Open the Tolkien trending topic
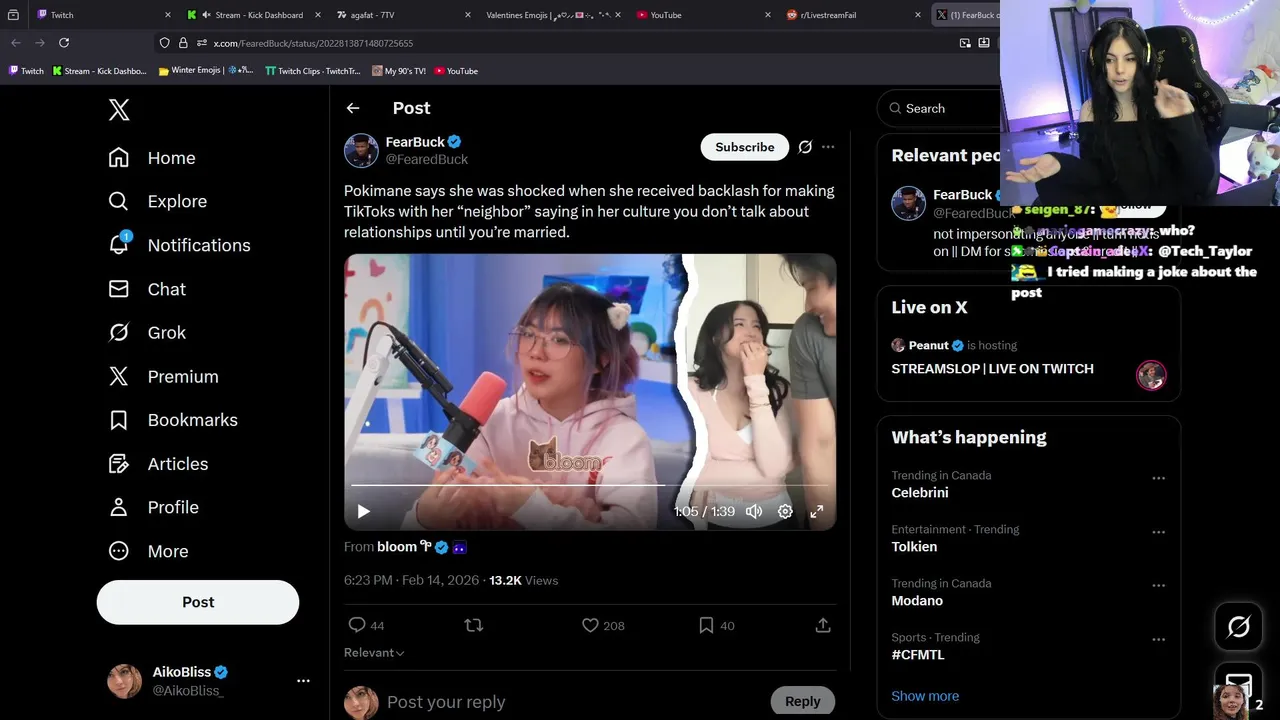This screenshot has height=720, width=1280. coord(914,547)
